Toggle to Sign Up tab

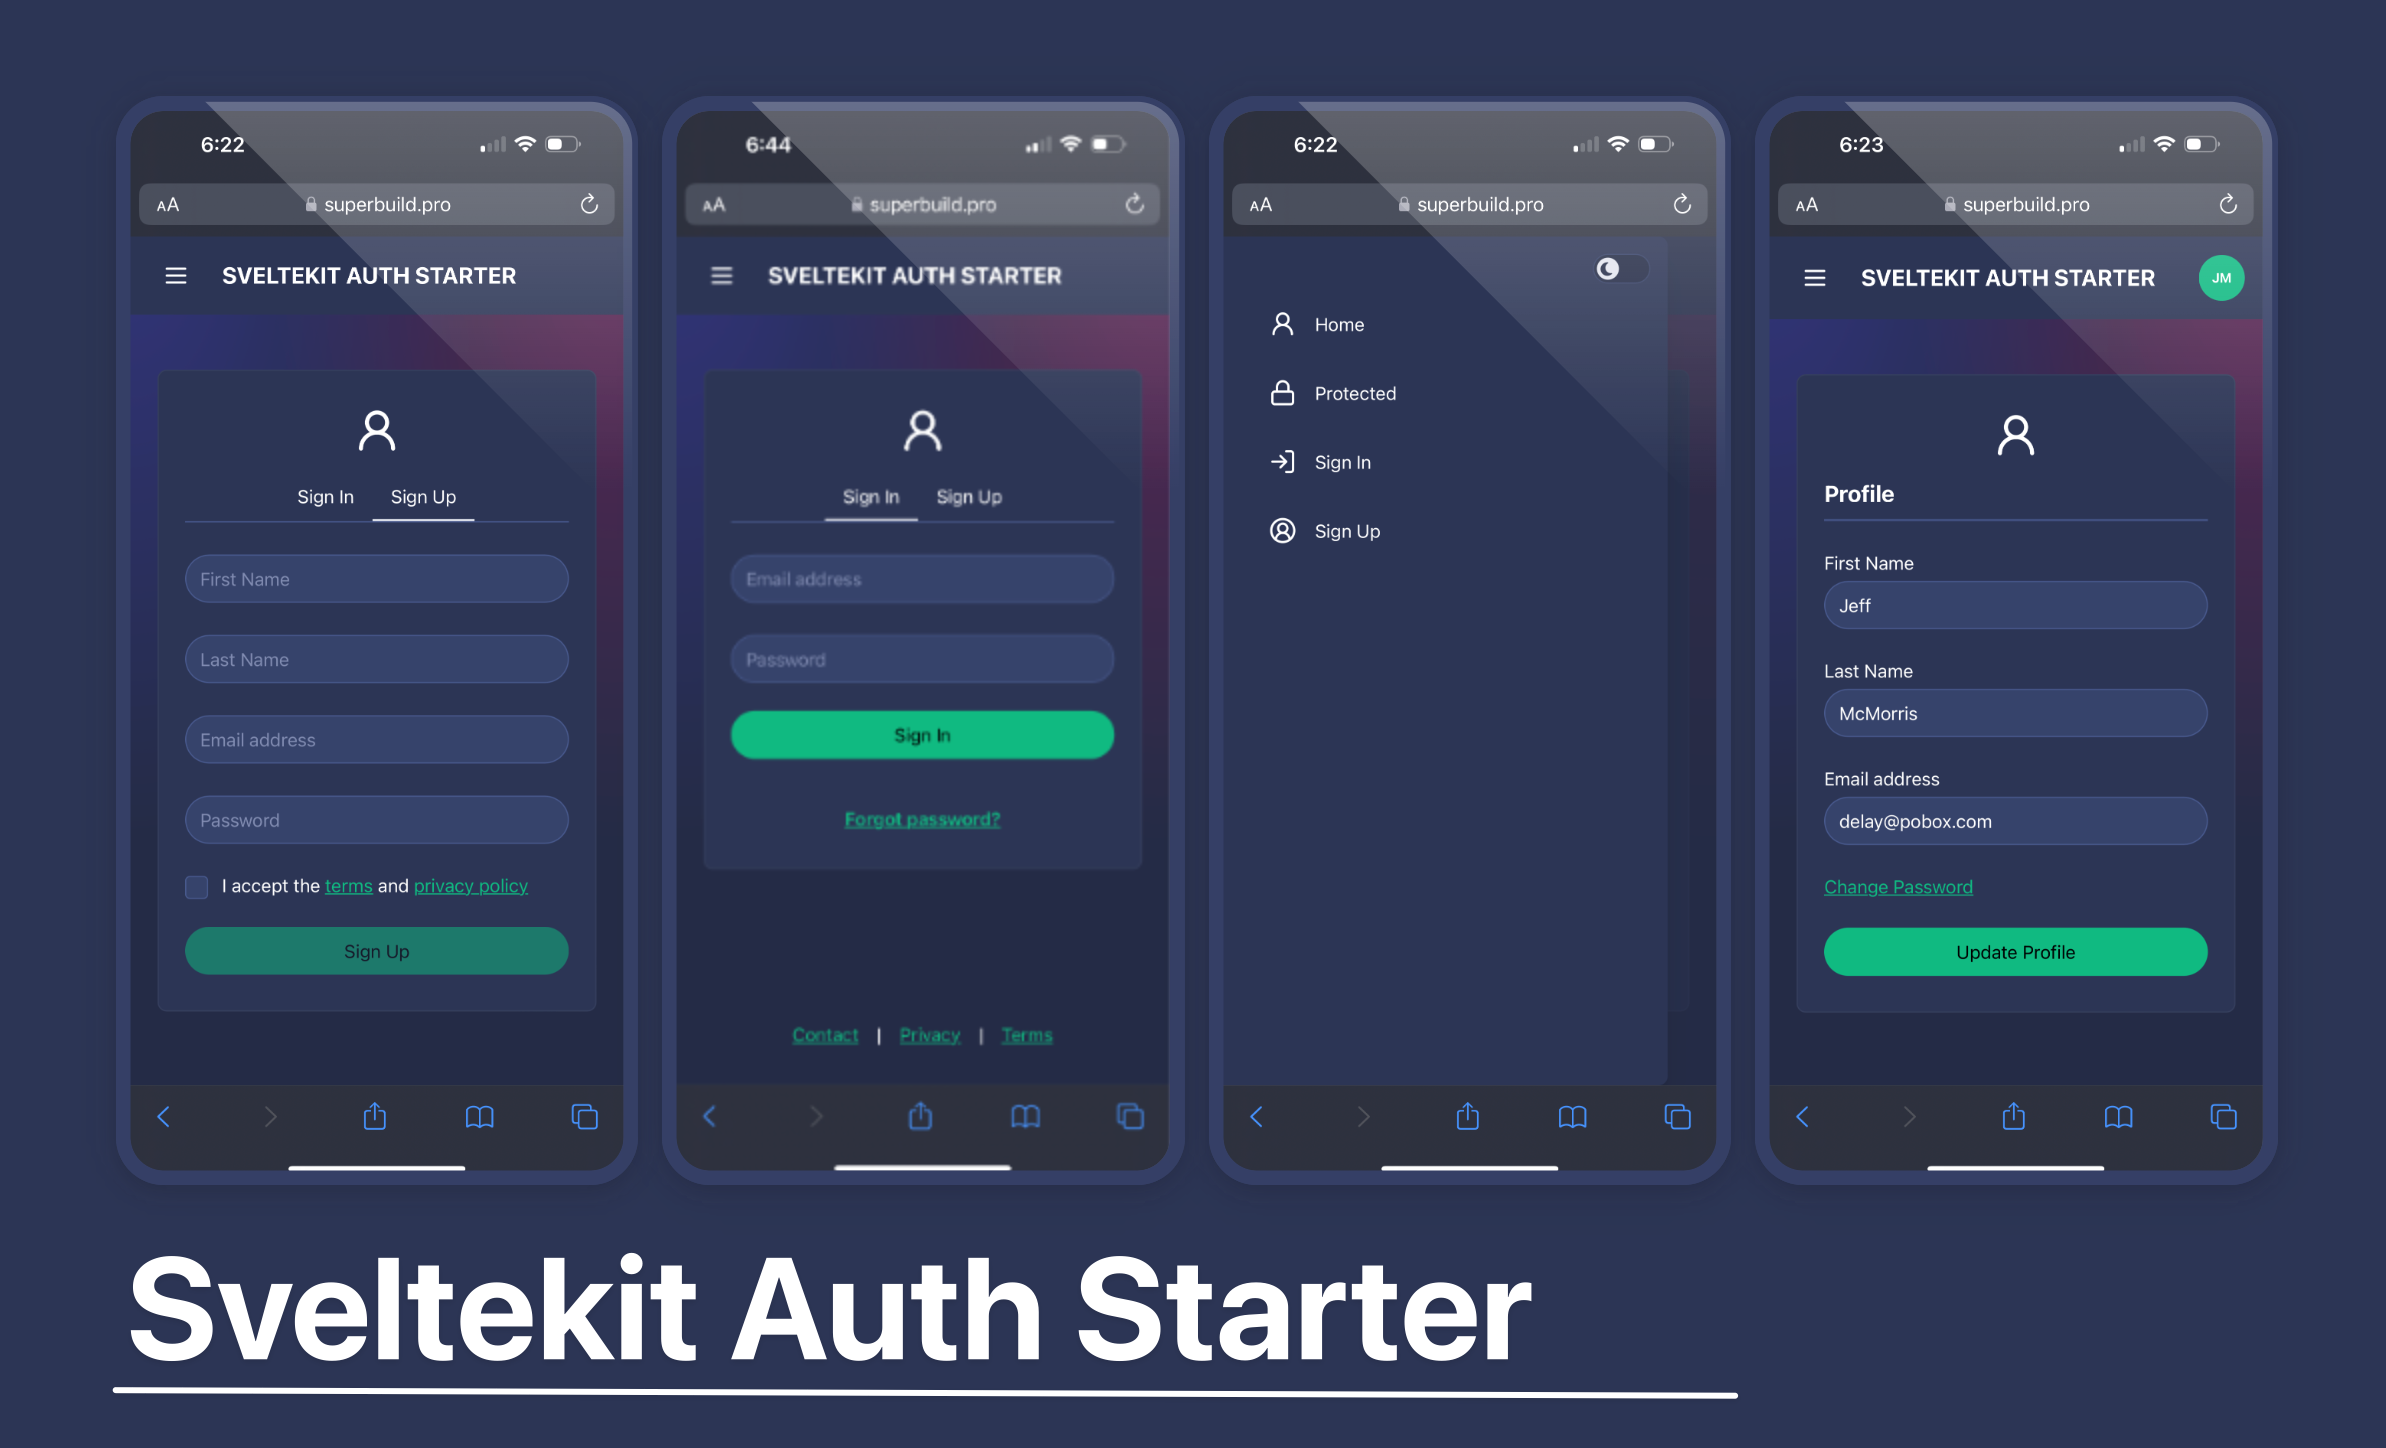(x=971, y=496)
